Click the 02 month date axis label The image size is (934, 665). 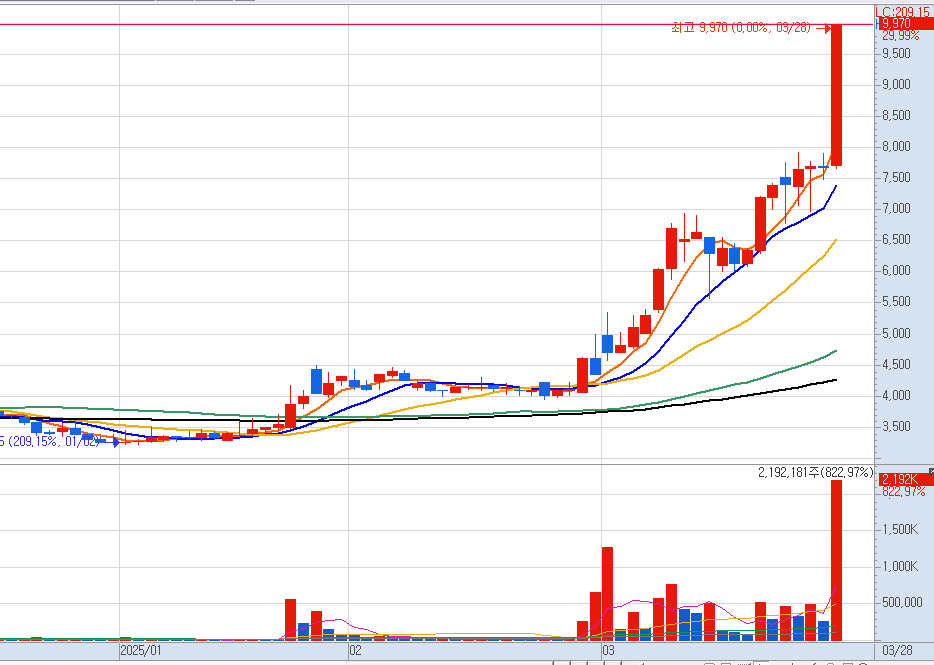tap(355, 650)
